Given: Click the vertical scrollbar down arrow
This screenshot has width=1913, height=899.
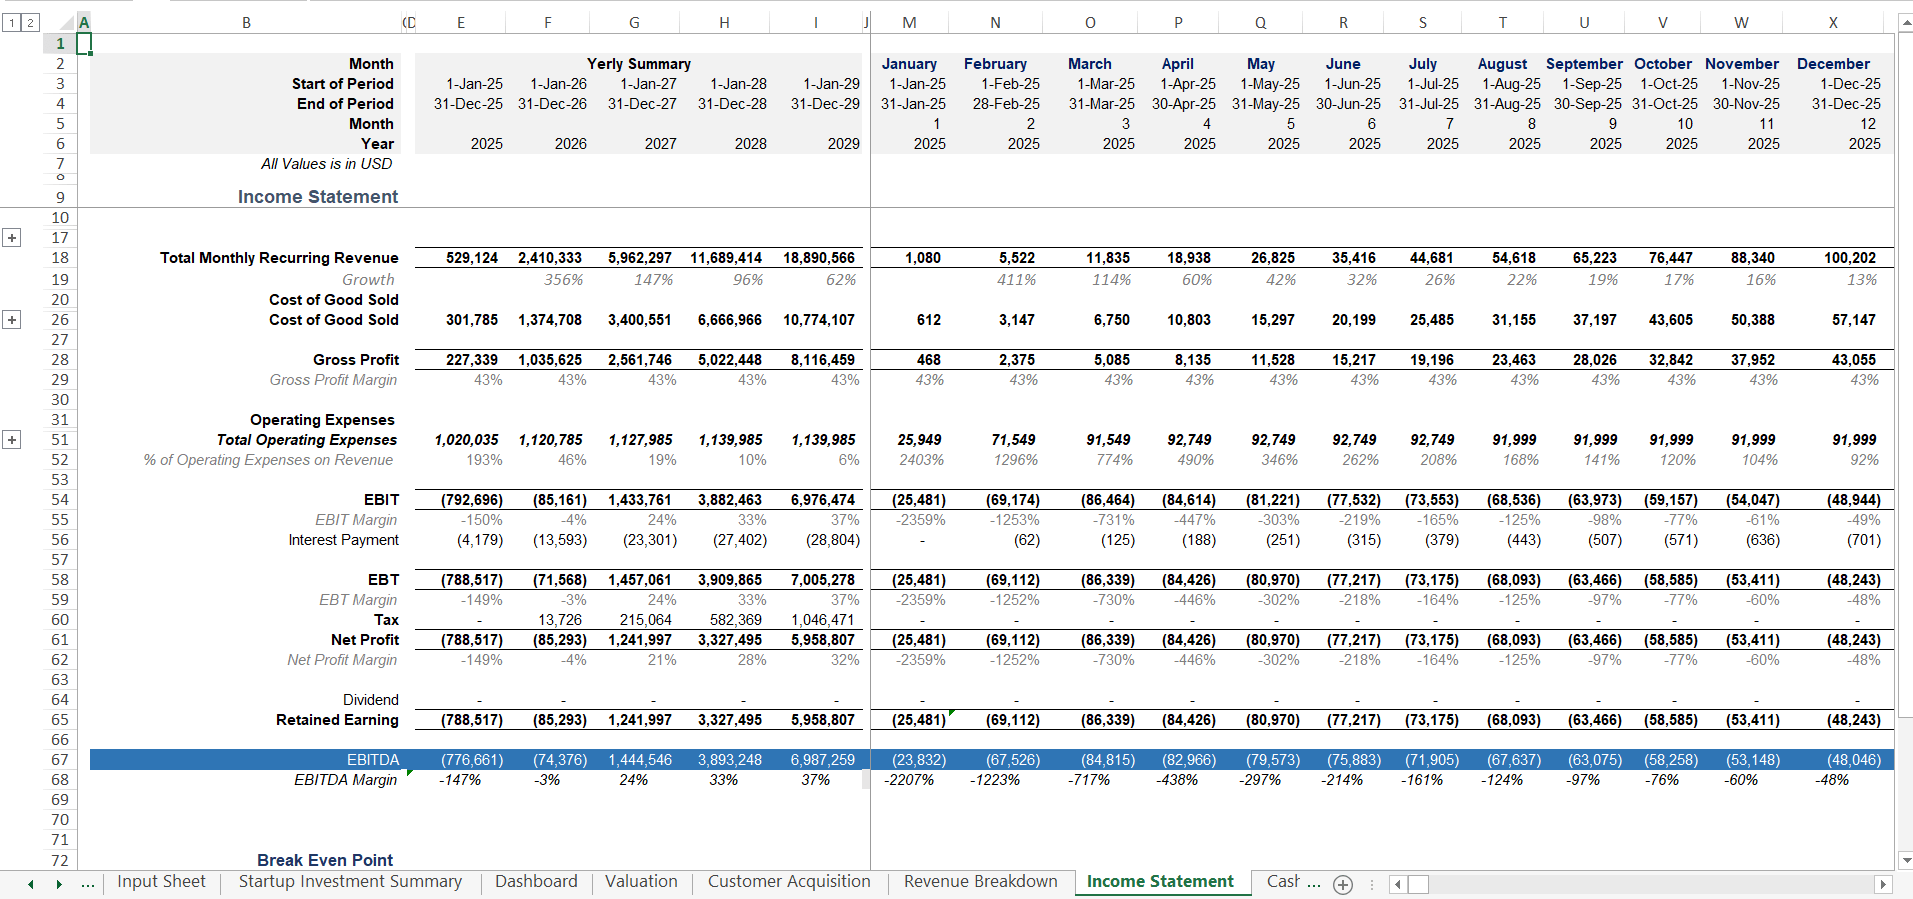Looking at the screenshot, I should (1906, 860).
